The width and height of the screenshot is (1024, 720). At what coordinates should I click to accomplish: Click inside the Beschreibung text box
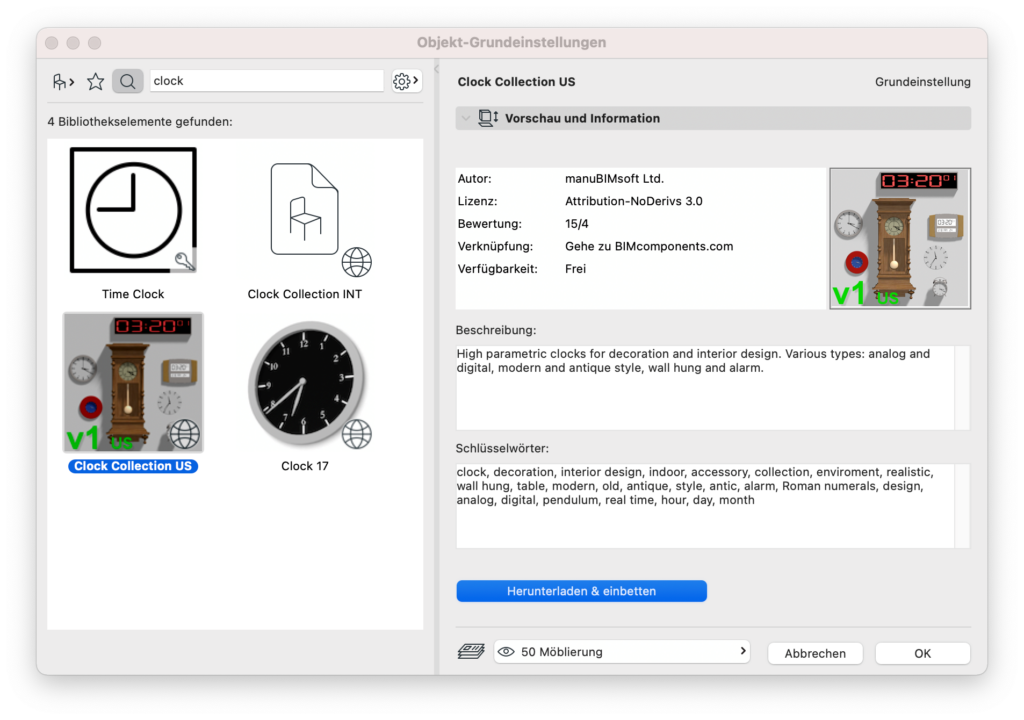pos(705,387)
